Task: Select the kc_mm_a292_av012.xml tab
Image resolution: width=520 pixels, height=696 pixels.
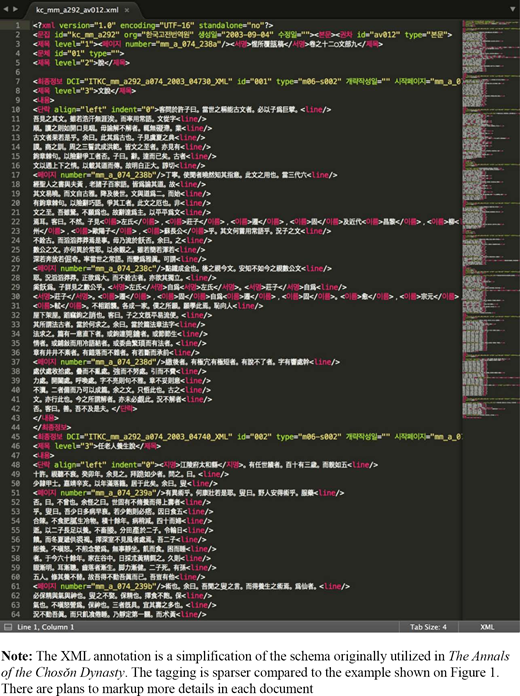Action: point(80,9)
